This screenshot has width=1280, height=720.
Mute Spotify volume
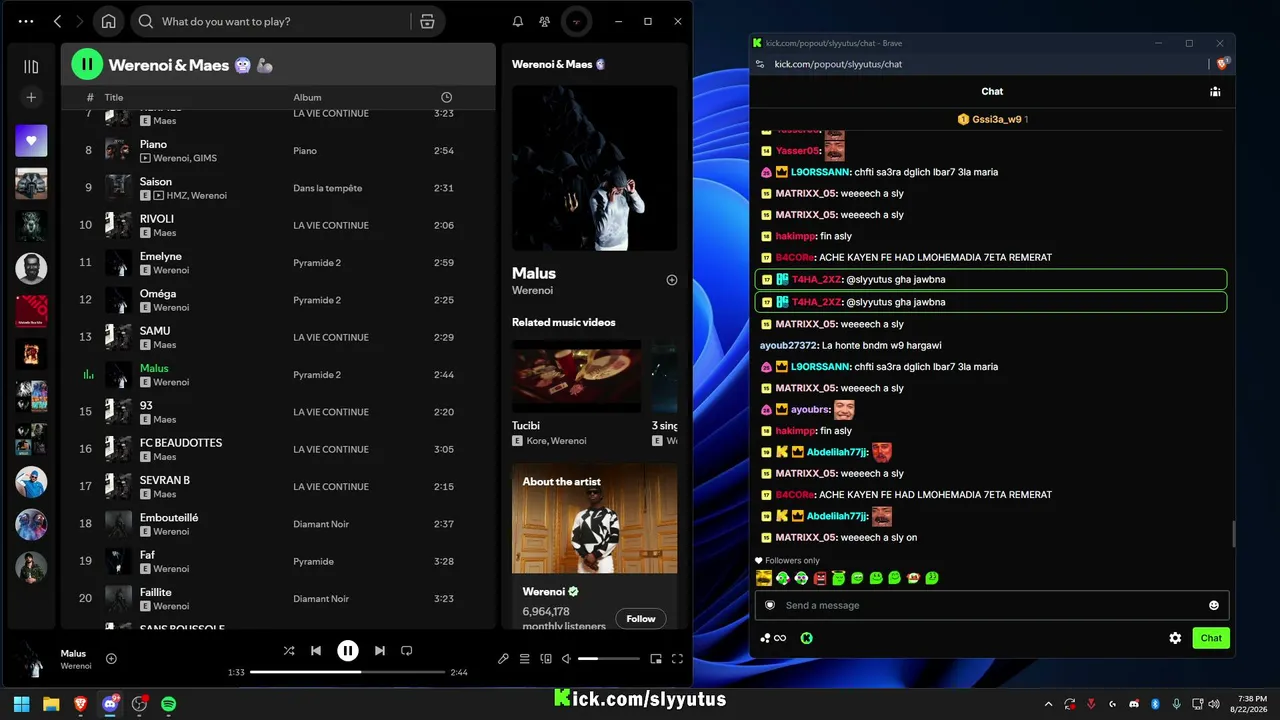(566, 659)
